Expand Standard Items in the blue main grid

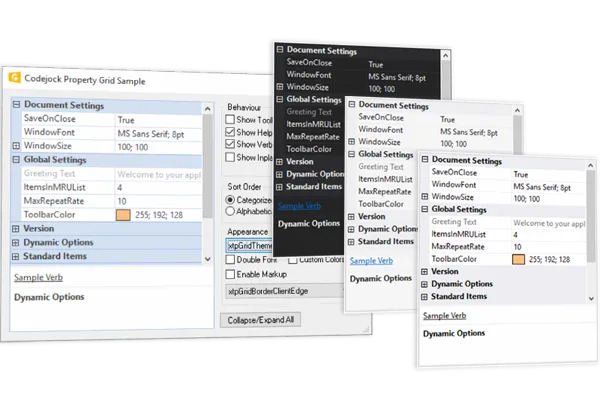pos(16,256)
